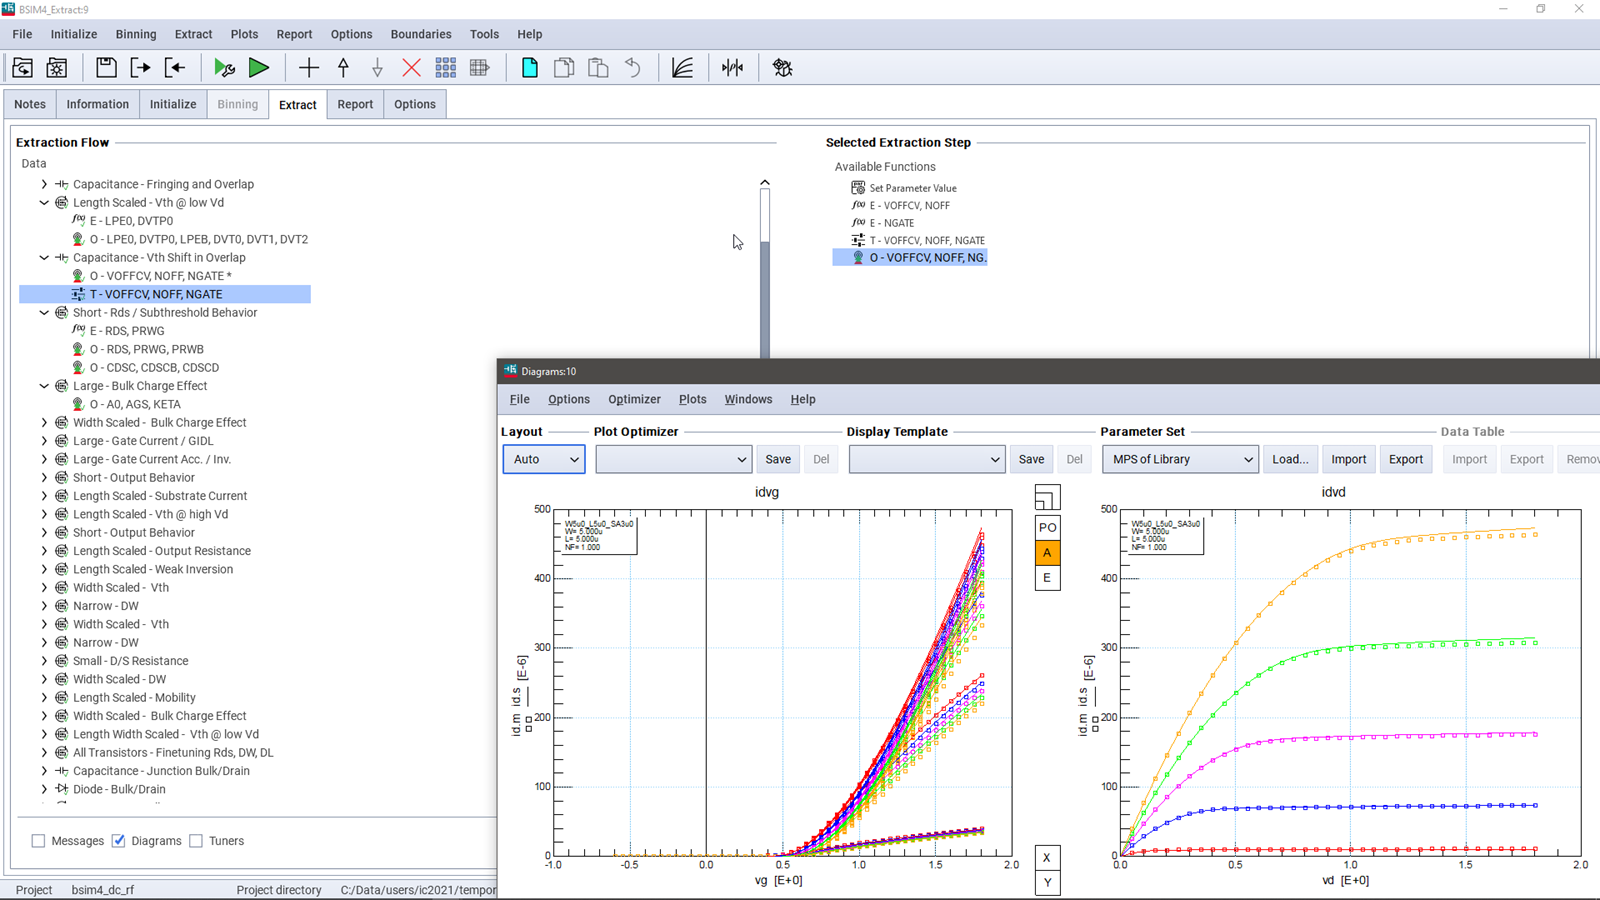Switch to the Report tab
Viewport: 1600px width, 900px height.
click(x=355, y=103)
